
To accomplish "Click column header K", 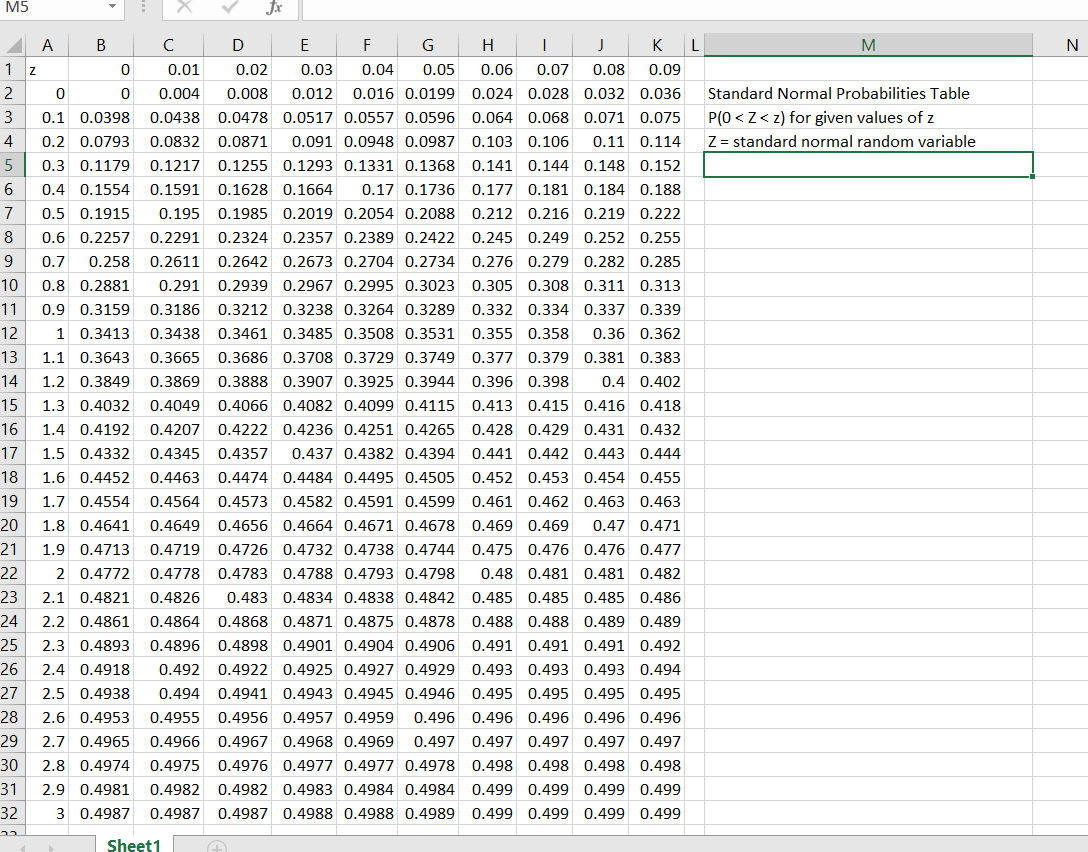I will point(657,44).
